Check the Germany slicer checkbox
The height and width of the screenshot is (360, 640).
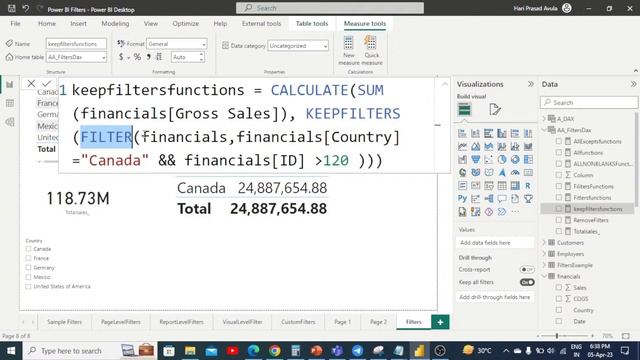28,267
